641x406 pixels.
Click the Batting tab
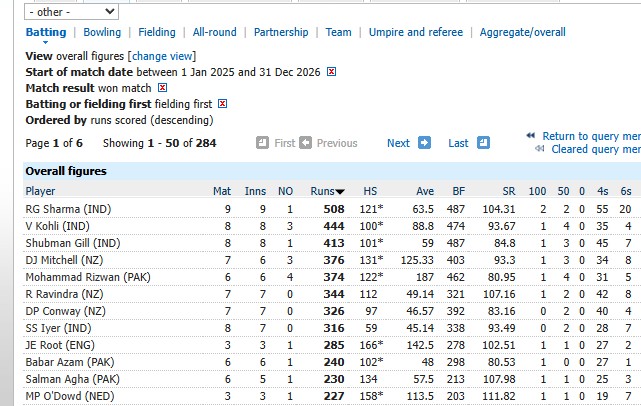click(46, 32)
